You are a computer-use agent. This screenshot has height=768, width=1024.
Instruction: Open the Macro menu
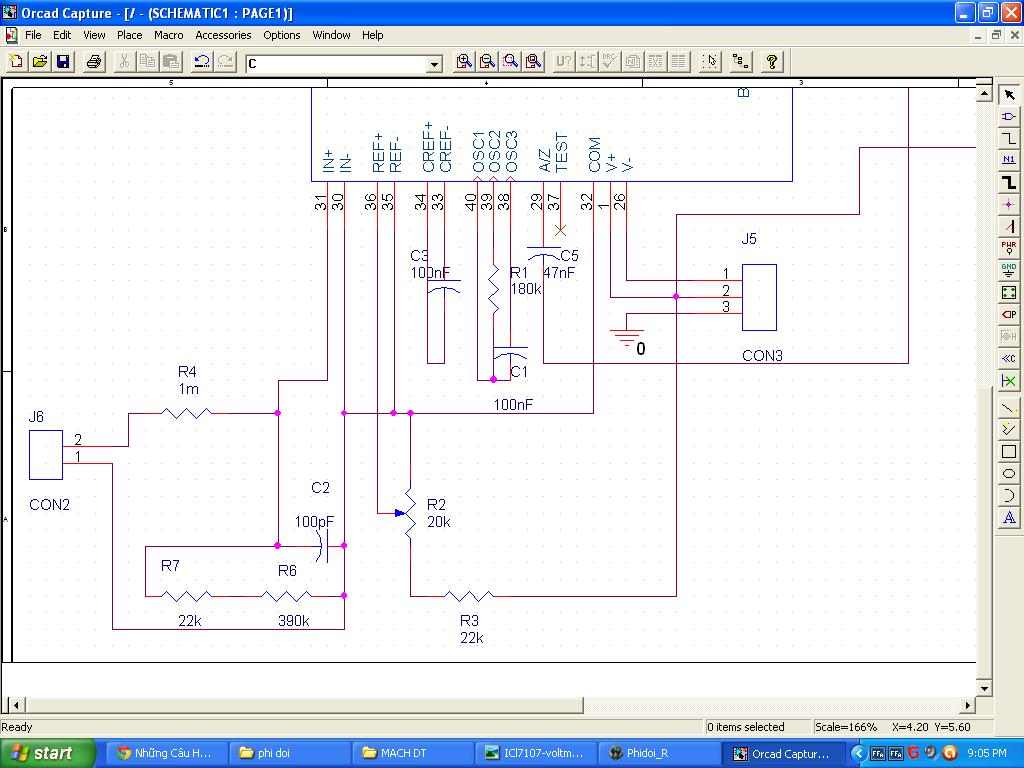(168, 35)
